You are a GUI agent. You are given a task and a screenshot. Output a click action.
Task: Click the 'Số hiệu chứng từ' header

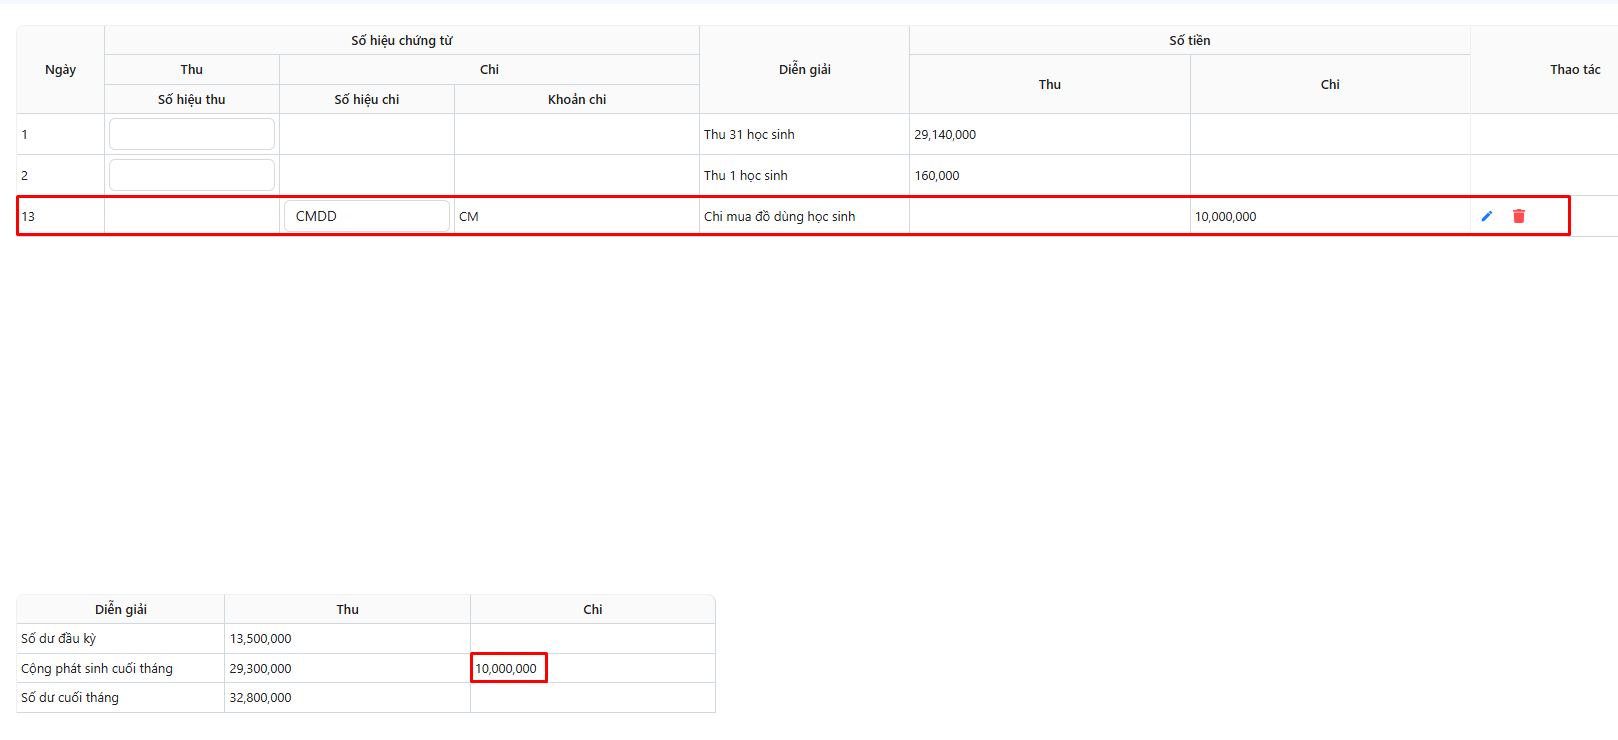click(401, 40)
